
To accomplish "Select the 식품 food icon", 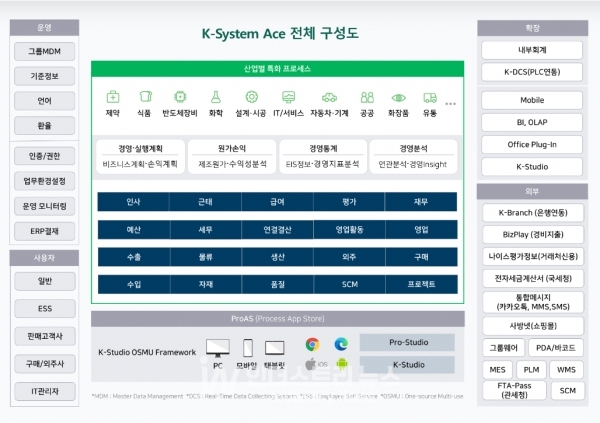I will pyautogui.click(x=145, y=96).
